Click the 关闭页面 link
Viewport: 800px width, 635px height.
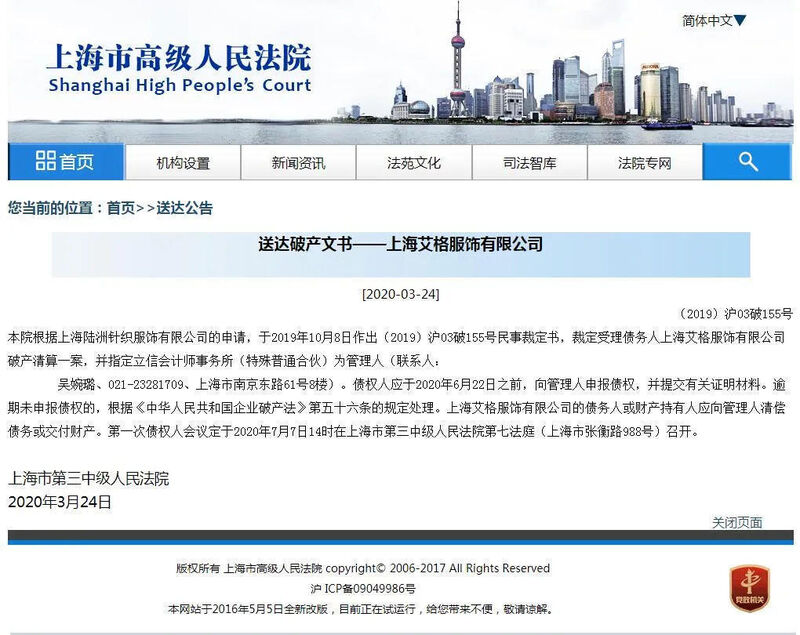pos(737,522)
